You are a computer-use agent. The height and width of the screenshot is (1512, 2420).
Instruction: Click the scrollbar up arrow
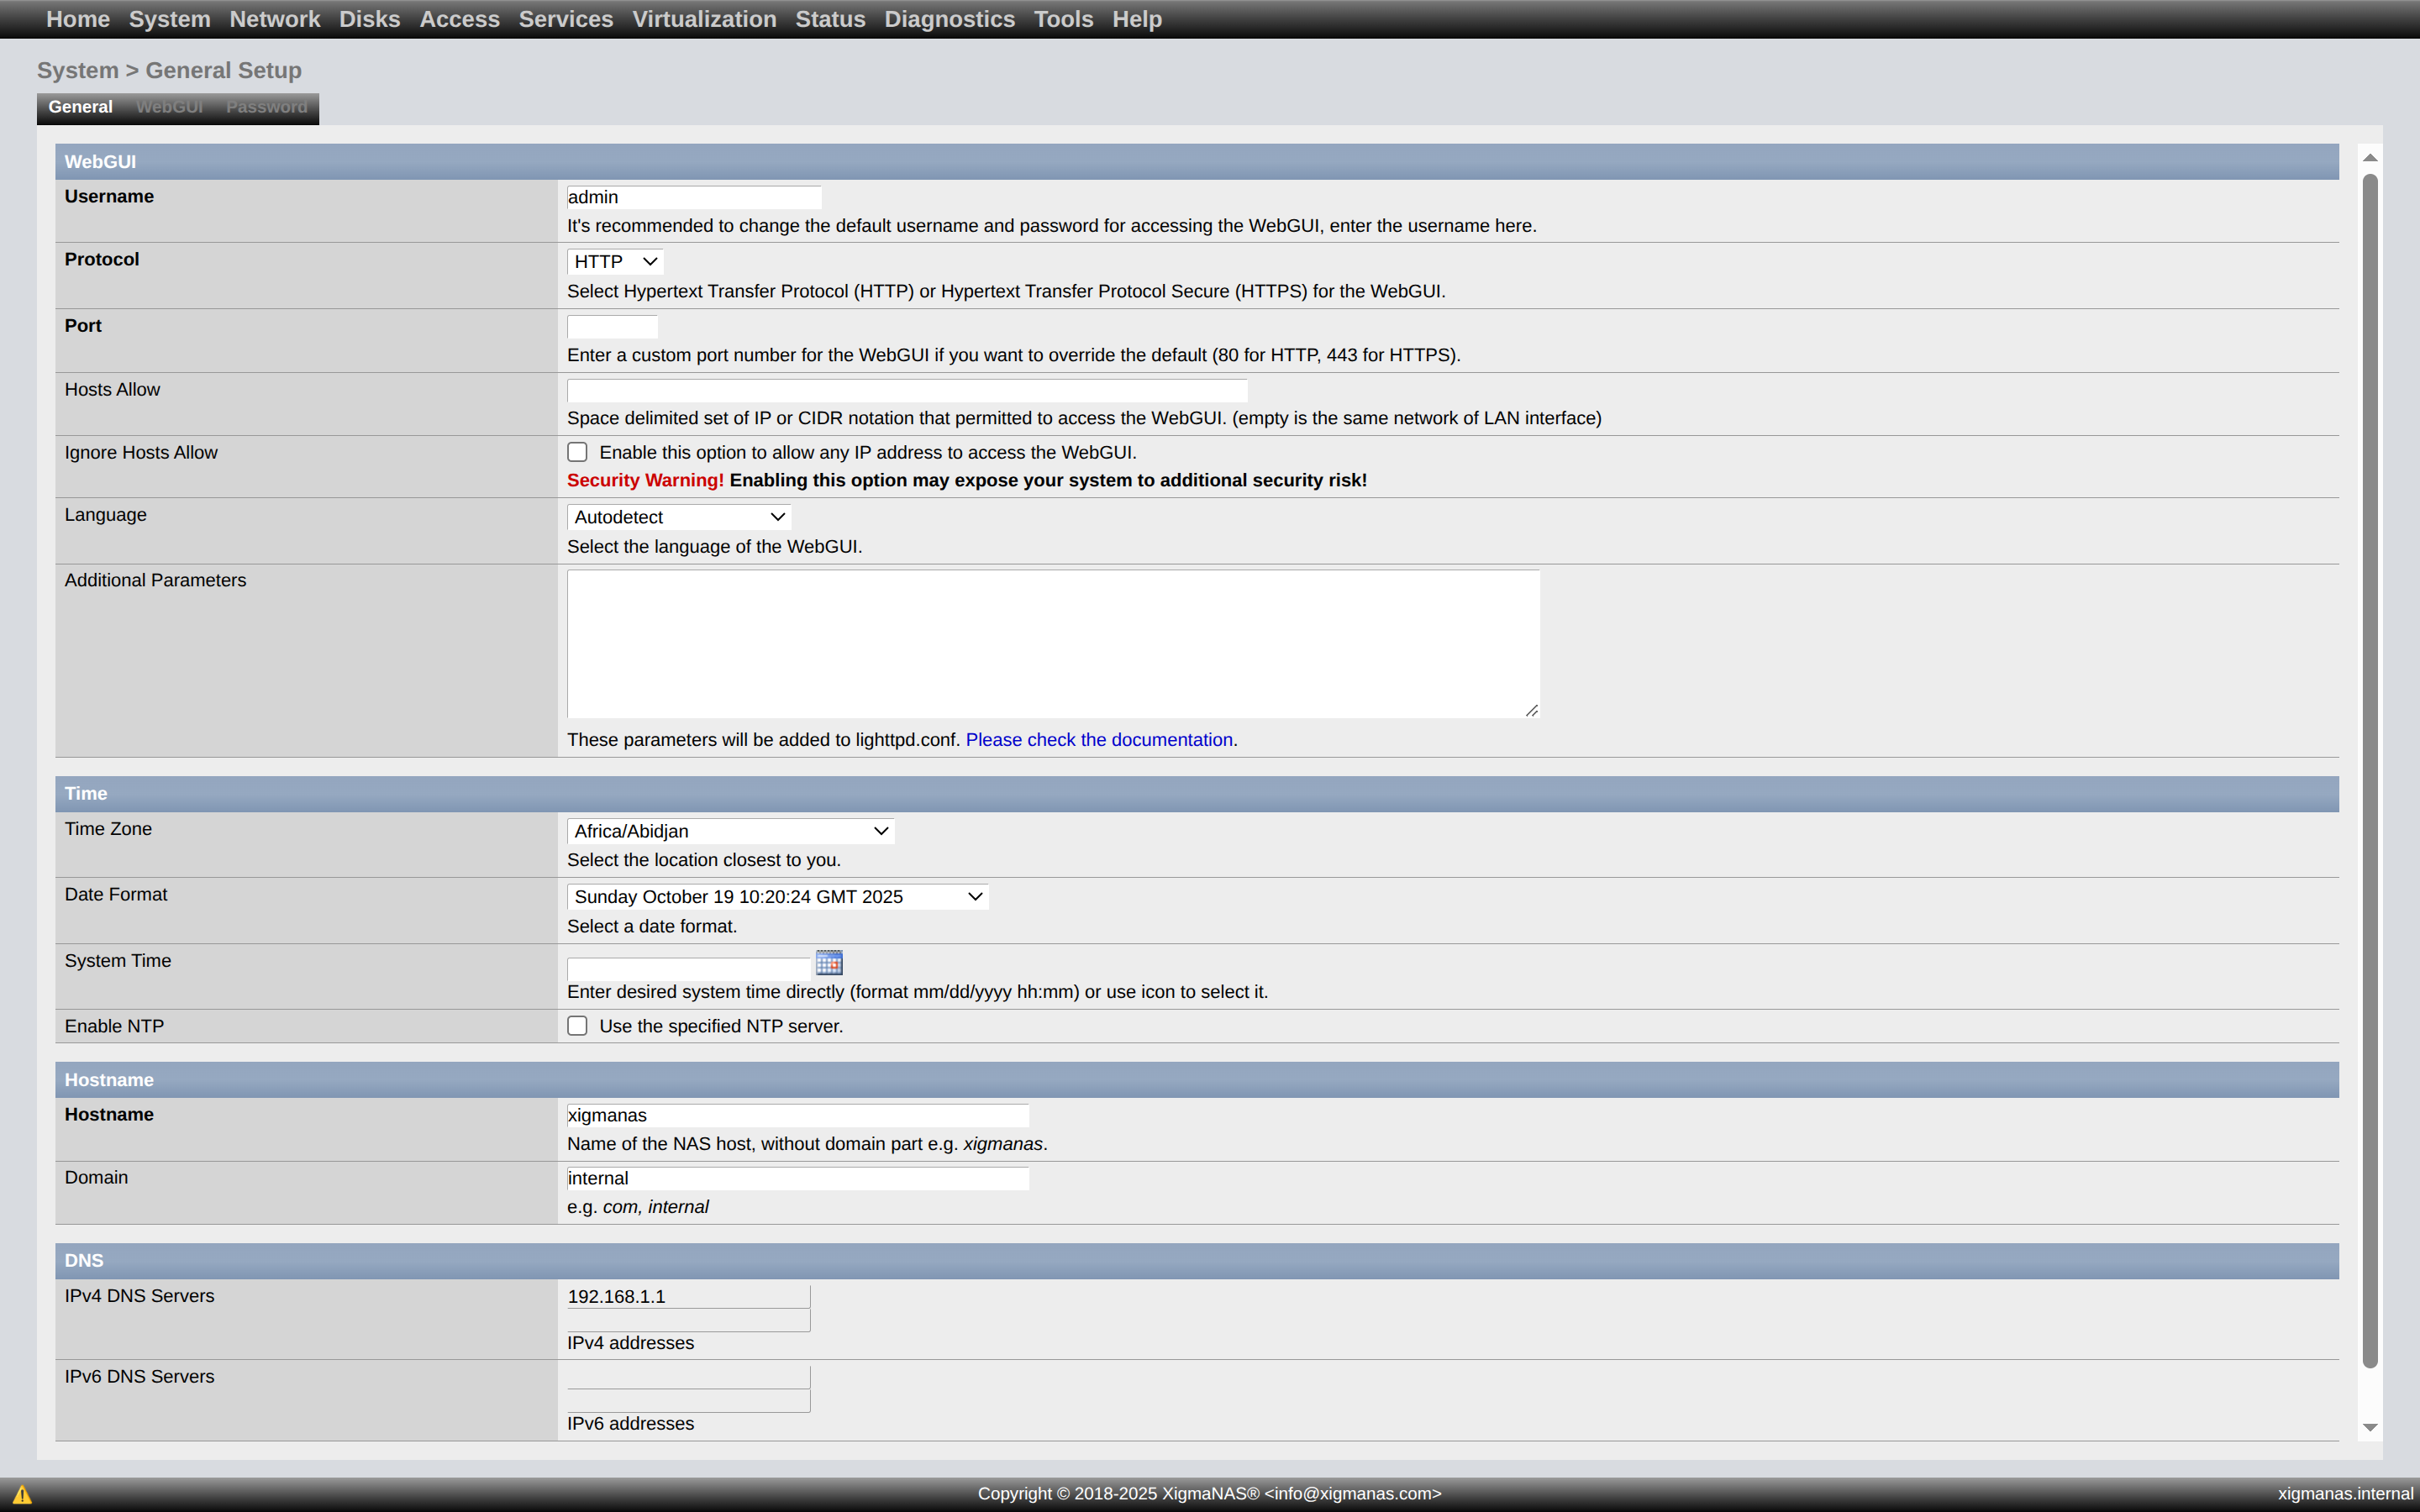[x=2370, y=158]
